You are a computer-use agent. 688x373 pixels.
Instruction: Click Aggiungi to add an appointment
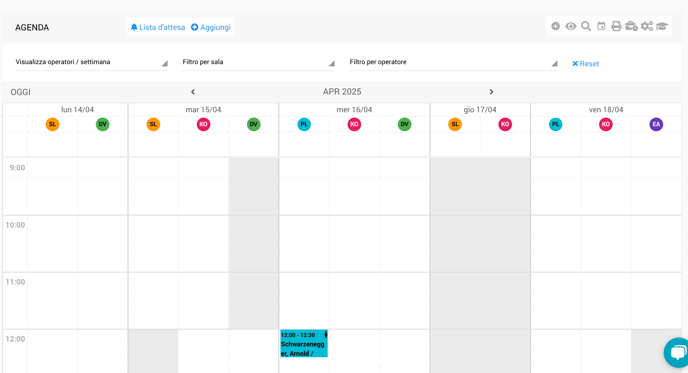coord(211,27)
